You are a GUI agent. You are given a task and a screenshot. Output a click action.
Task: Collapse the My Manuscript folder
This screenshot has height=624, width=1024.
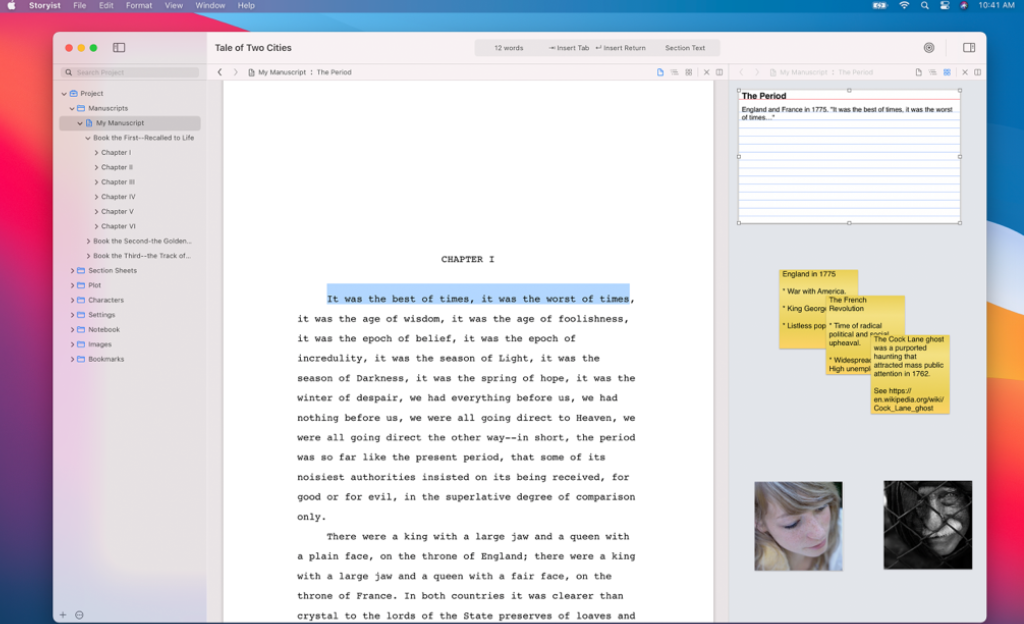click(x=81, y=123)
